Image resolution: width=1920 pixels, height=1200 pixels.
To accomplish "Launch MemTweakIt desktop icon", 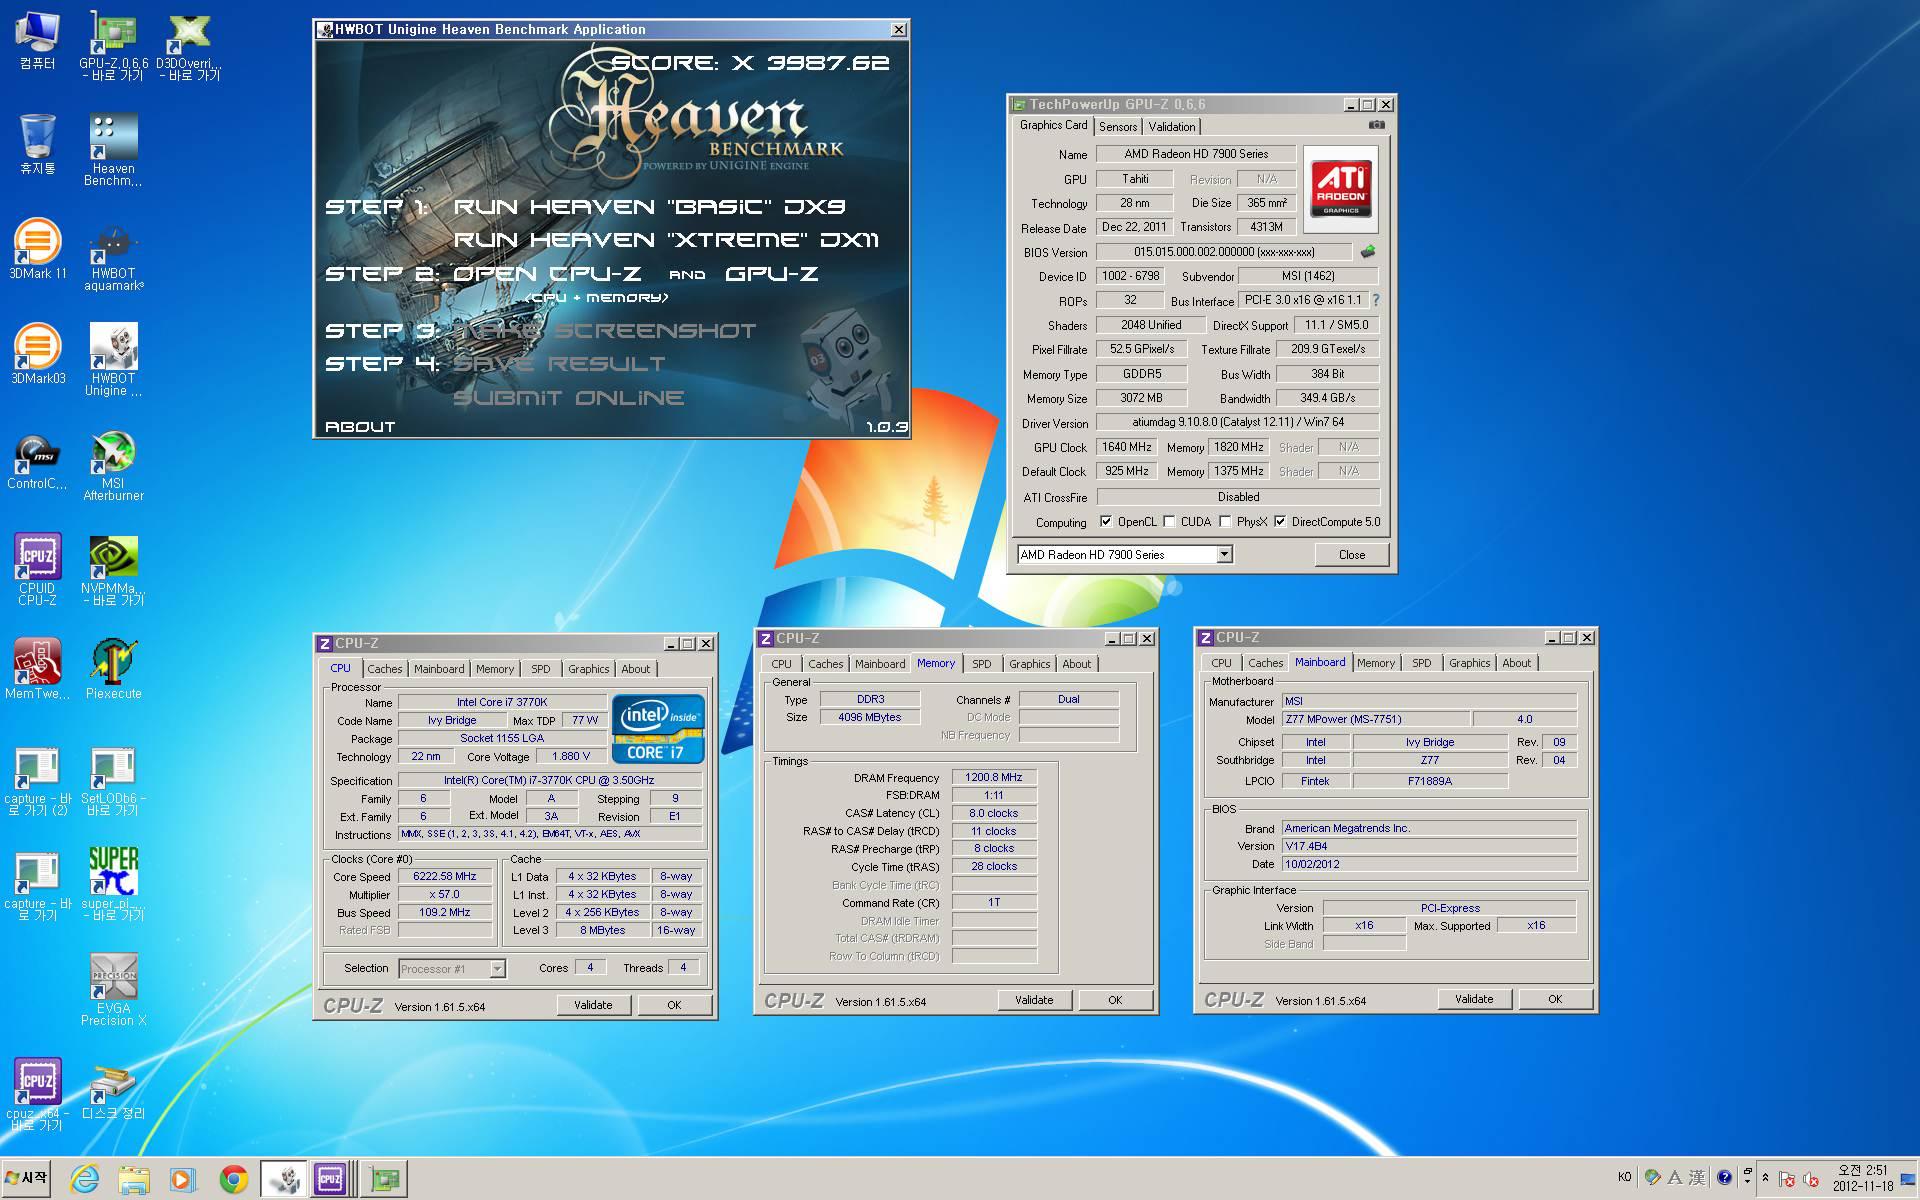I will [x=38, y=669].
